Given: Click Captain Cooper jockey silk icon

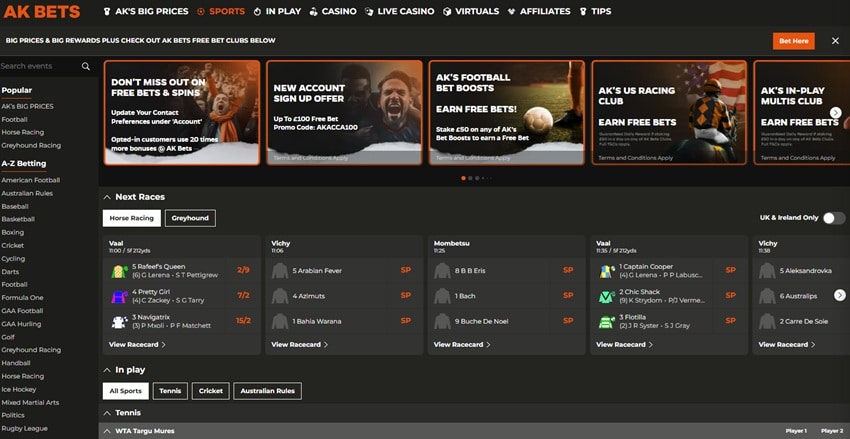Looking at the screenshot, I should [607, 271].
